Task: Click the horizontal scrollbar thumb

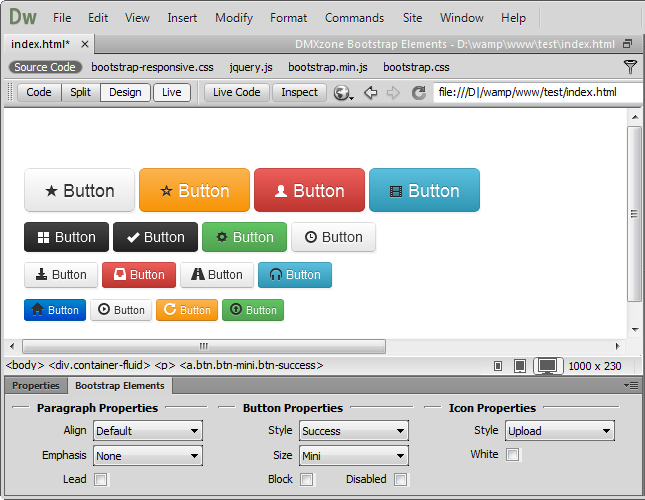Action: [x=204, y=346]
